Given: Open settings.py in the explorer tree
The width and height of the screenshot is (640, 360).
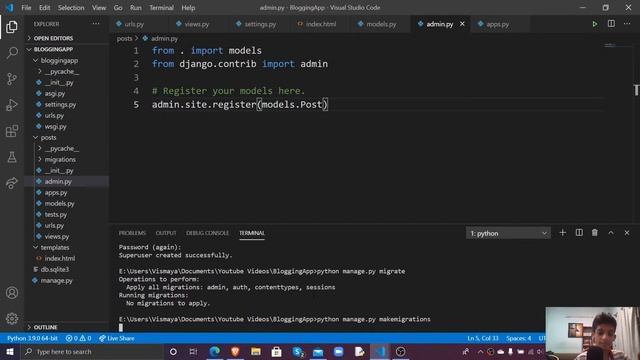Looking at the screenshot, I should point(60,104).
